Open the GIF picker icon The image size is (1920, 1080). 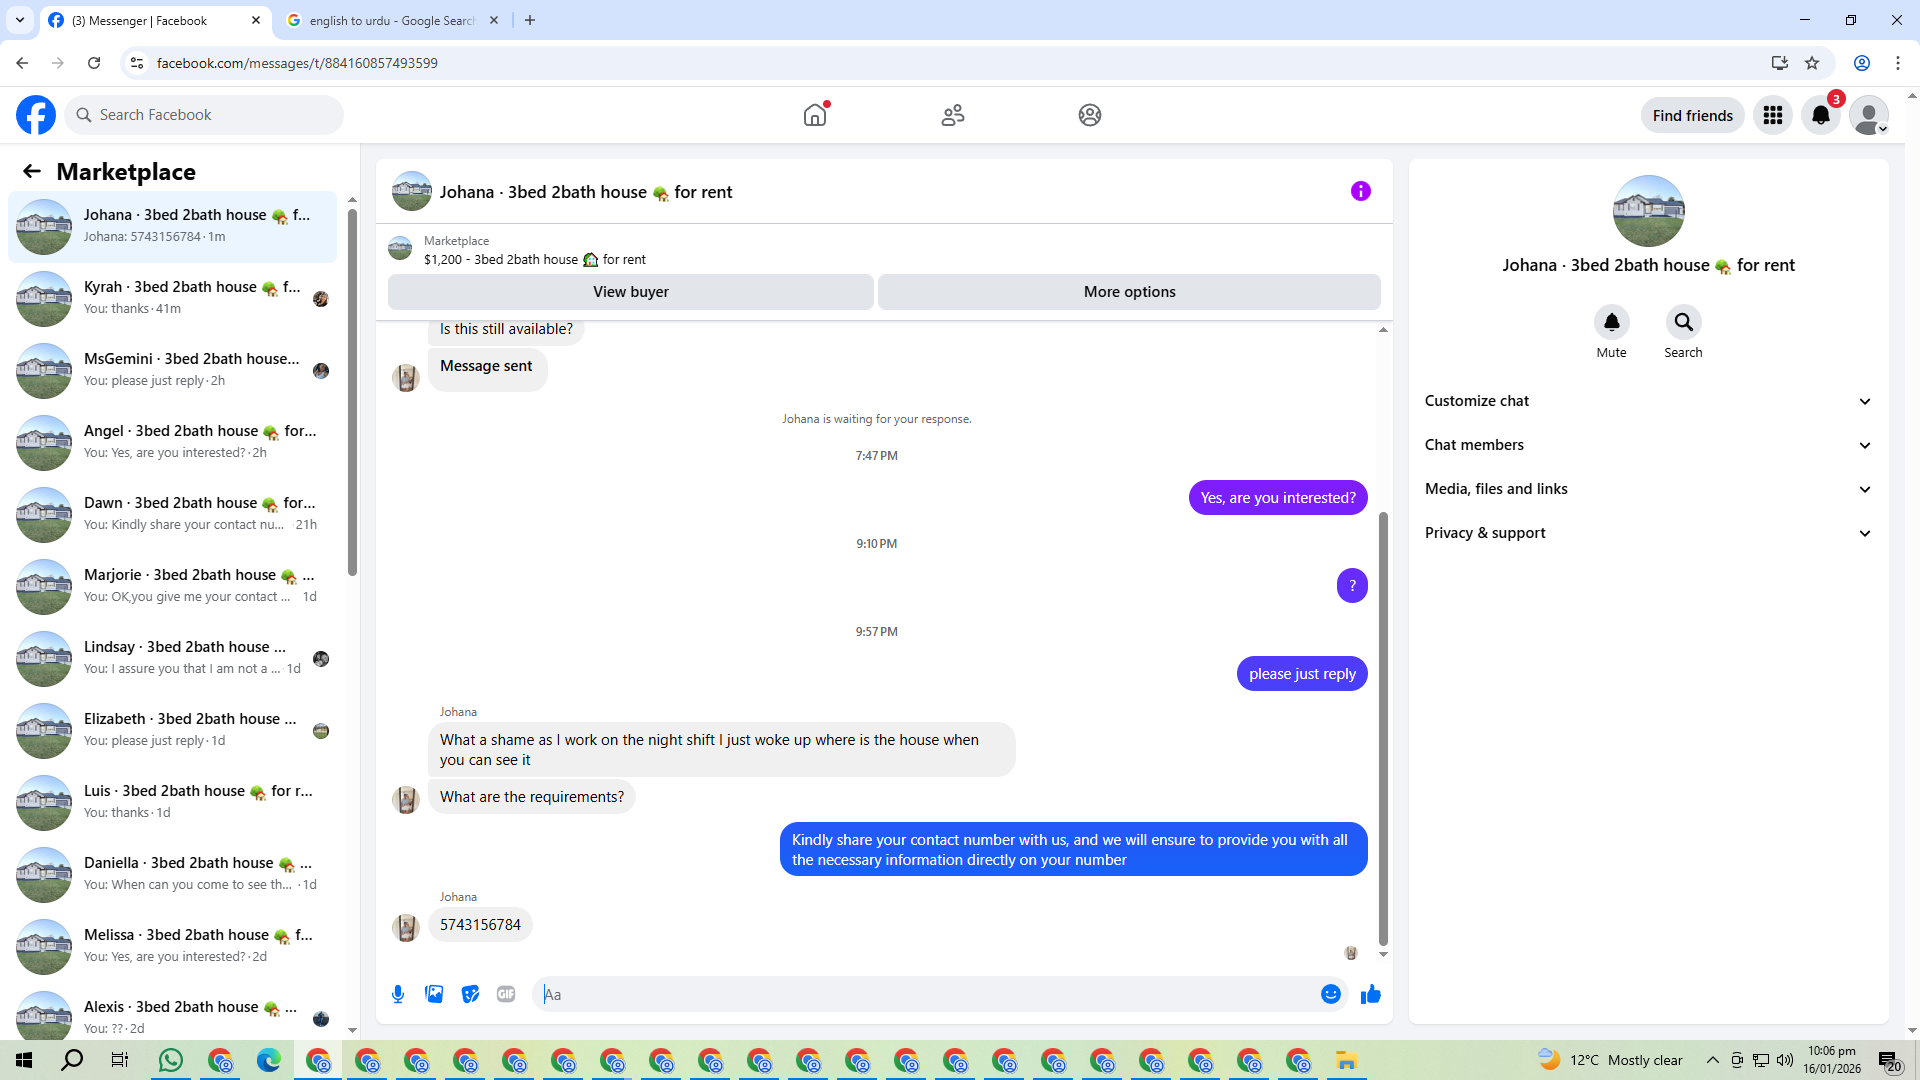click(x=506, y=994)
